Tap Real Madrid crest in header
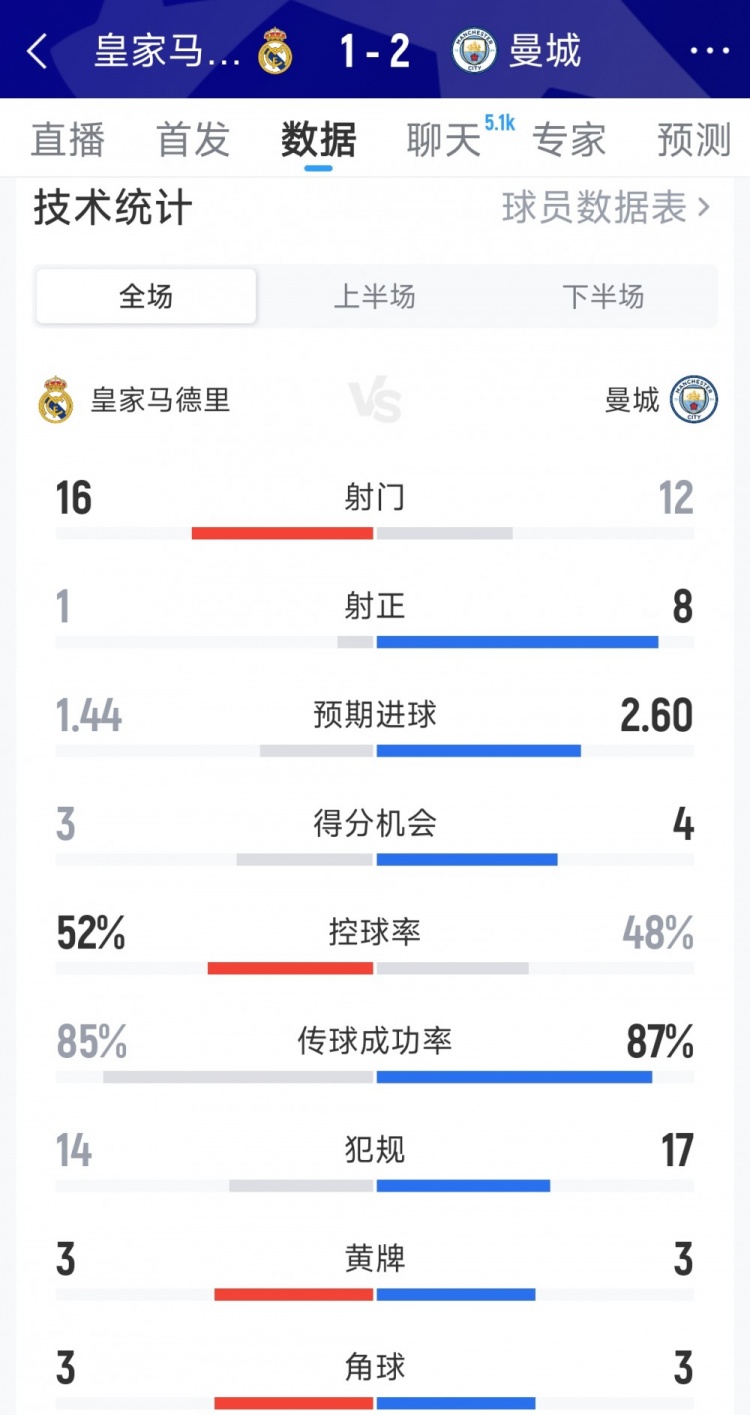 click(x=275, y=53)
